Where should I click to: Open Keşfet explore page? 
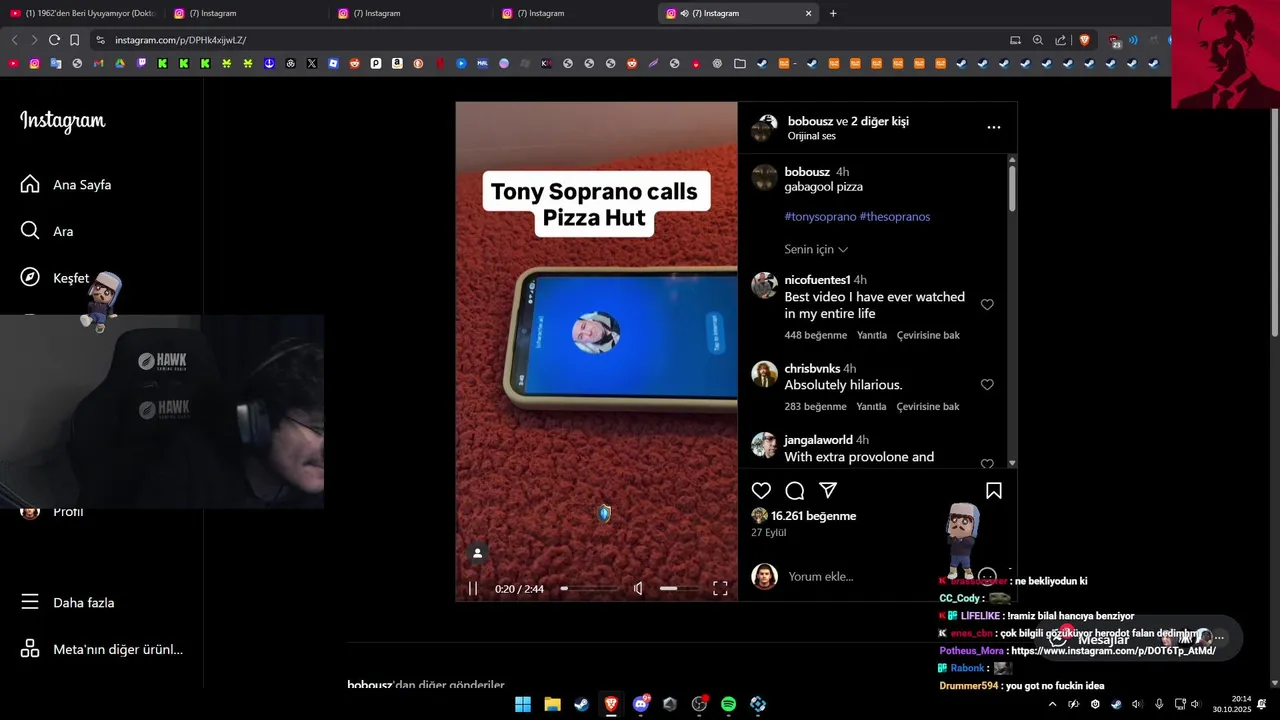[55, 278]
